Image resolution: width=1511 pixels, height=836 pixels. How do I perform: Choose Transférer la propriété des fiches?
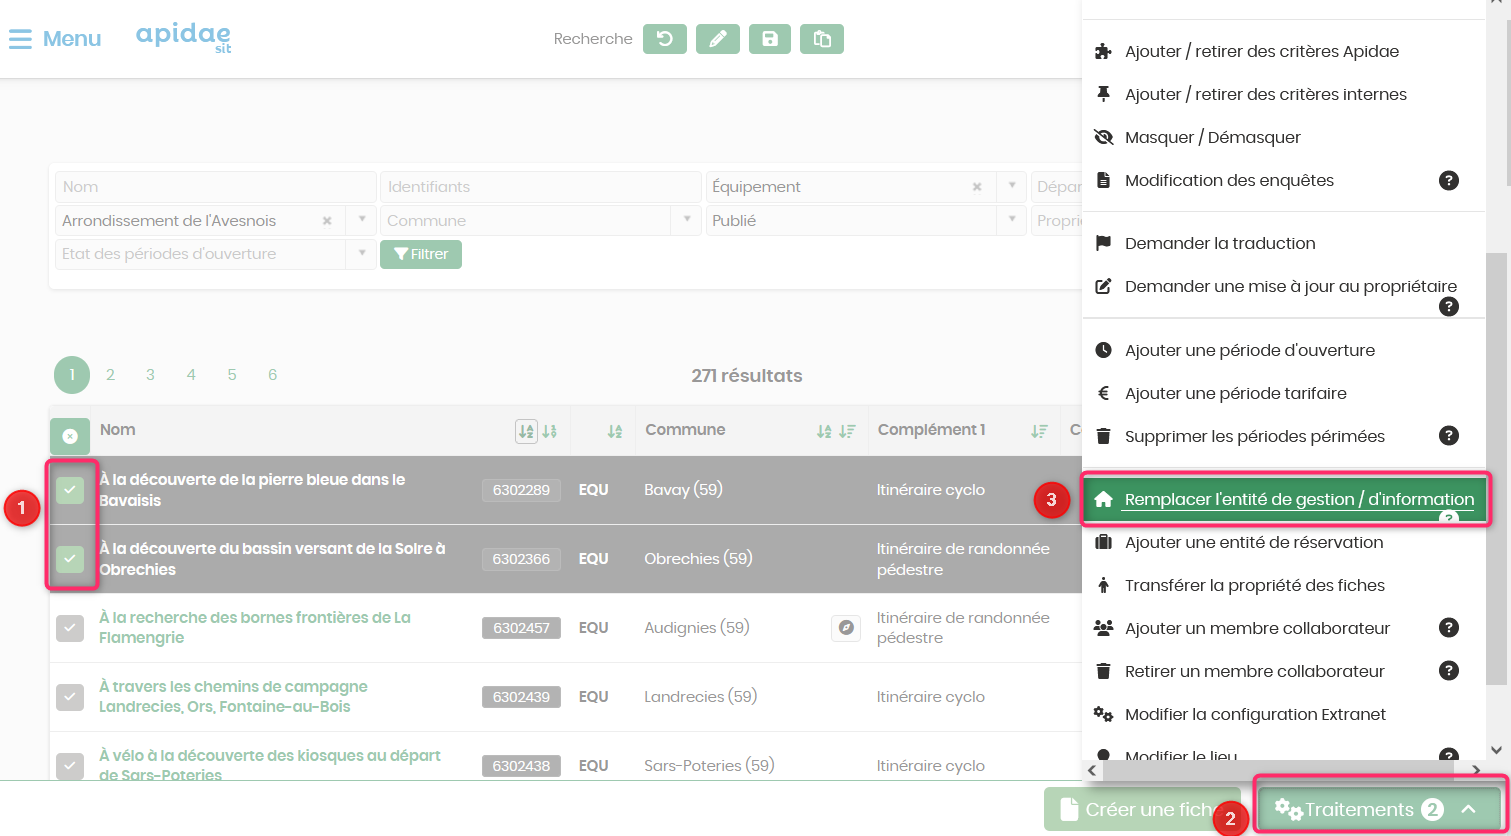(1255, 585)
